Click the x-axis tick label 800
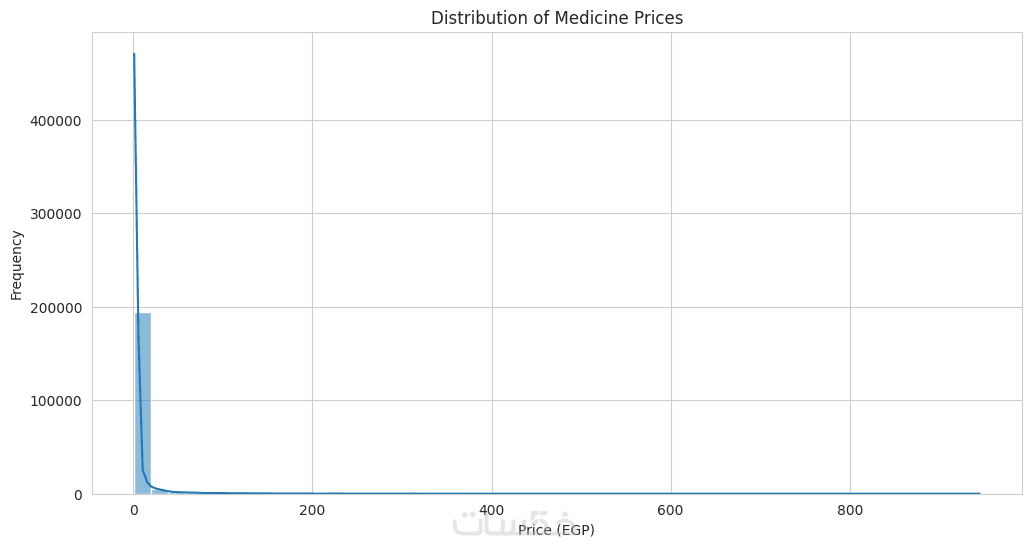This screenshot has height=547, width=1031. point(850,510)
